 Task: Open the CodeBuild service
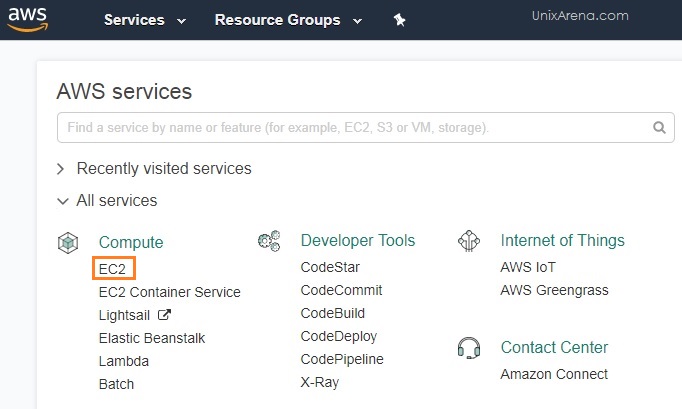(x=333, y=313)
